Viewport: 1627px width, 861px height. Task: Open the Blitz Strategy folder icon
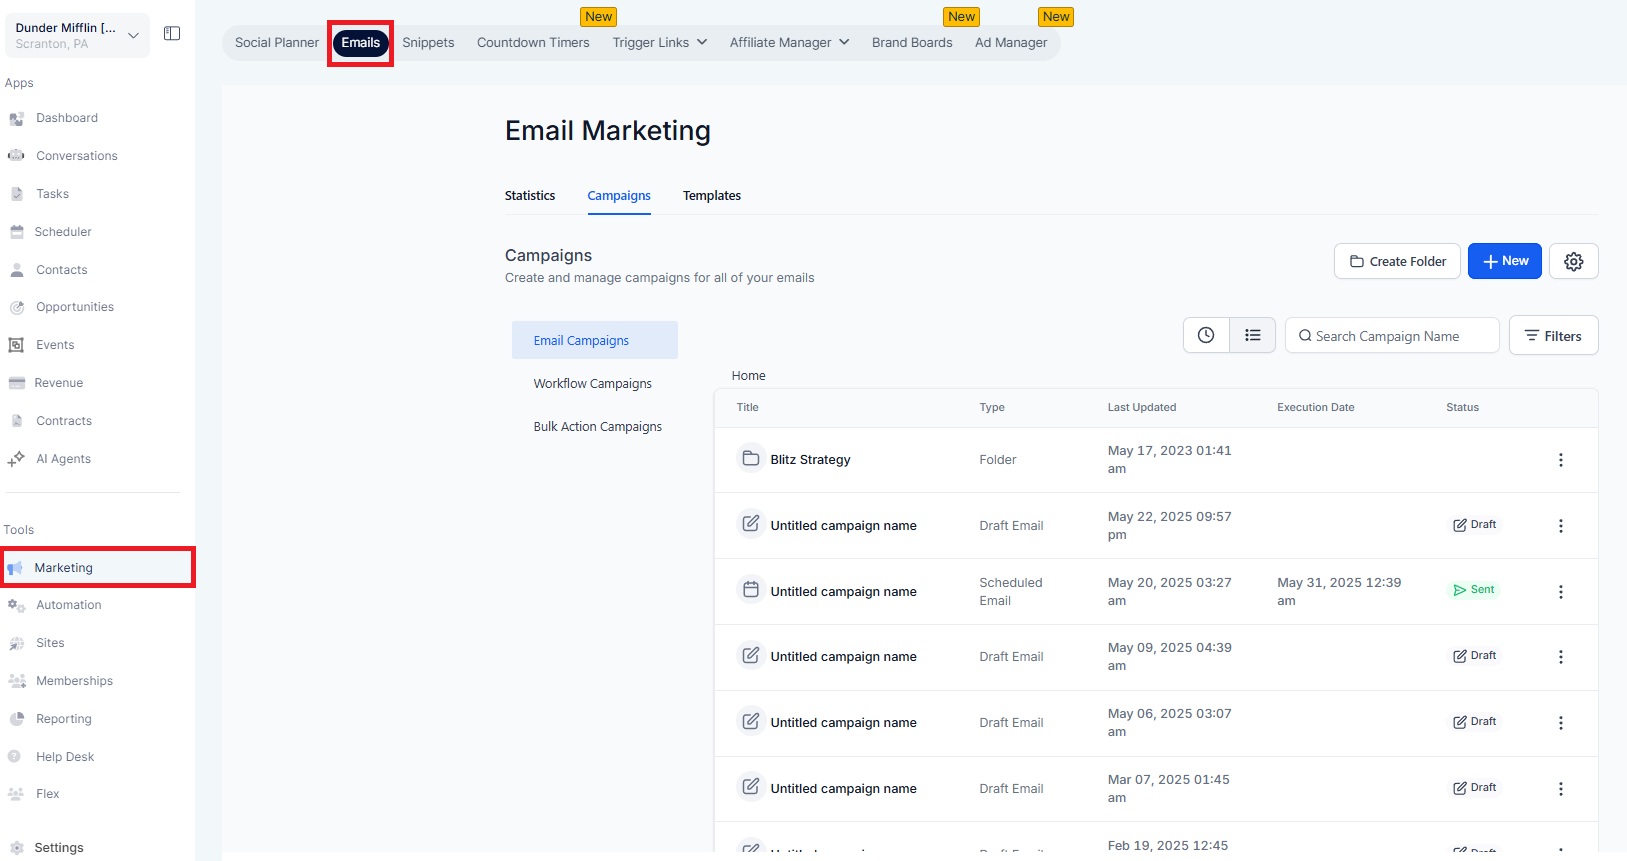[750, 459]
